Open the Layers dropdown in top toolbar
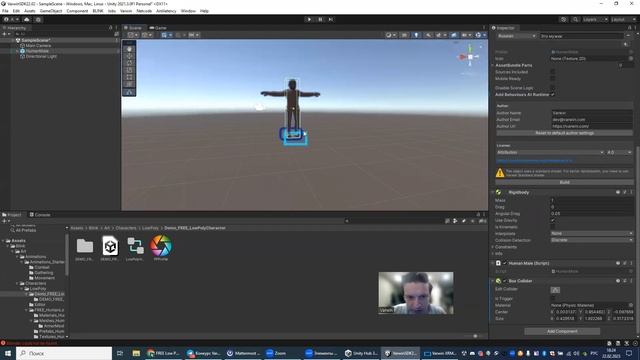Viewport: 640px width, 360px height. point(595,19)
